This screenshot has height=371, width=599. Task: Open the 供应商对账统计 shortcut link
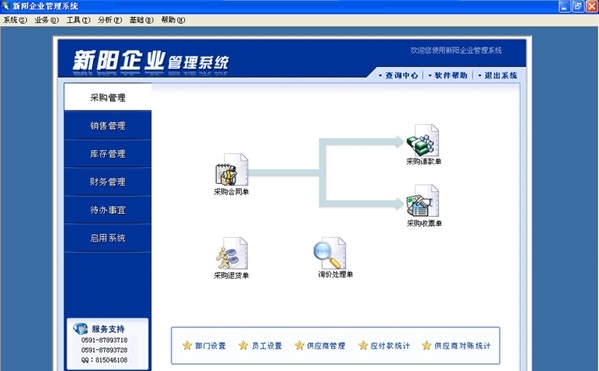[x=462, y=346]
